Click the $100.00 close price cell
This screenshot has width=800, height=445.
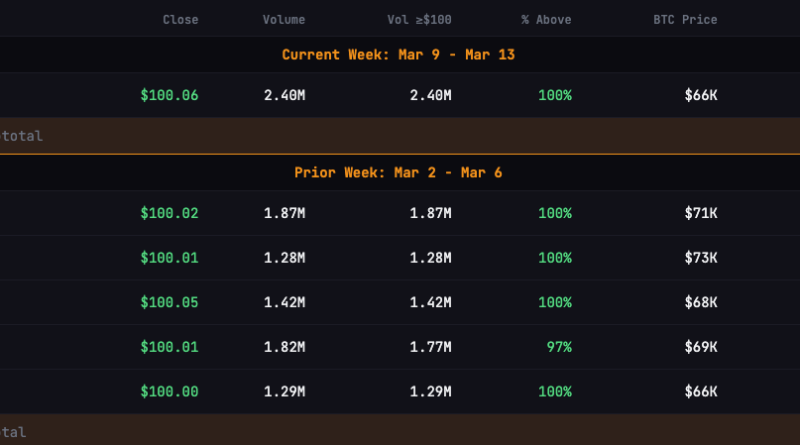[169, 391]
